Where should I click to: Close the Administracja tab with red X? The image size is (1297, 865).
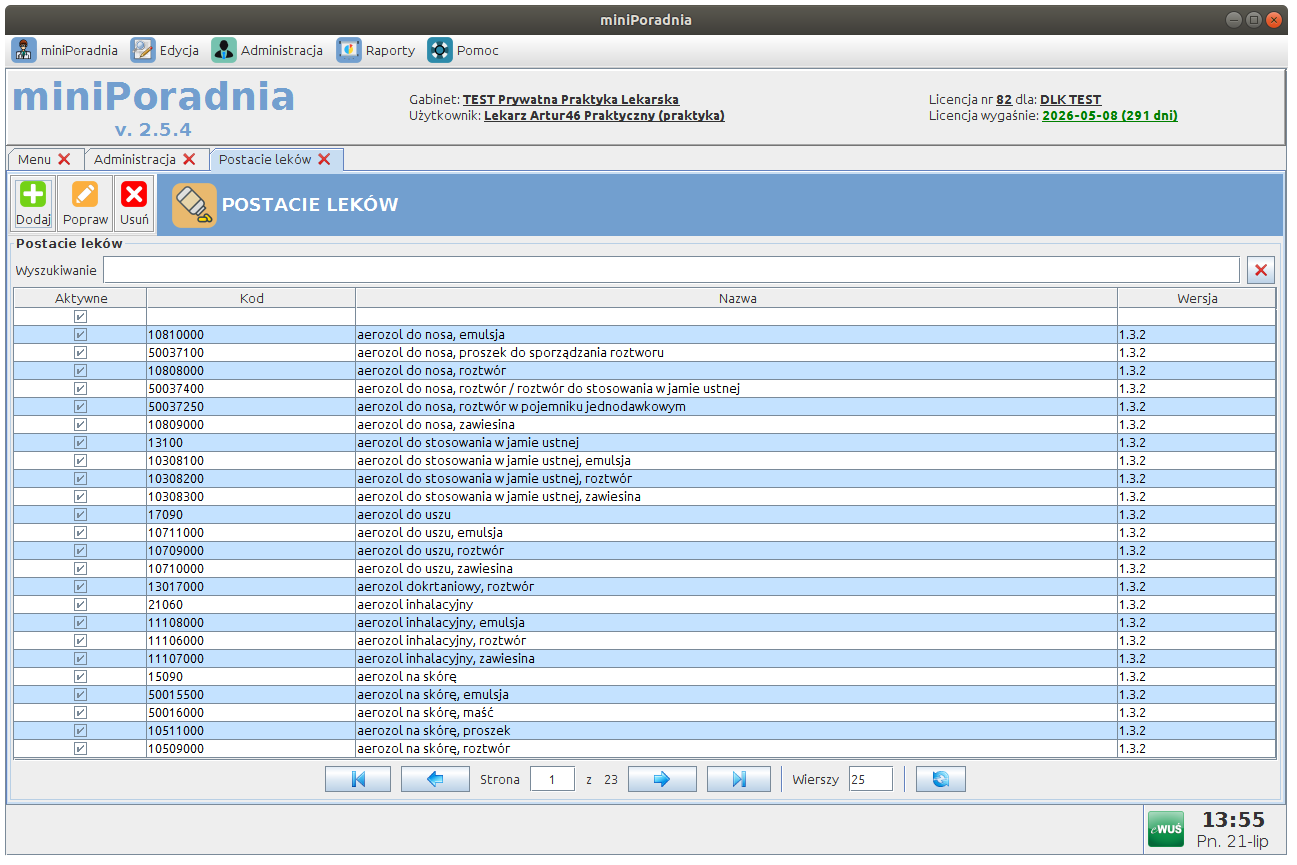pos(189,159)
